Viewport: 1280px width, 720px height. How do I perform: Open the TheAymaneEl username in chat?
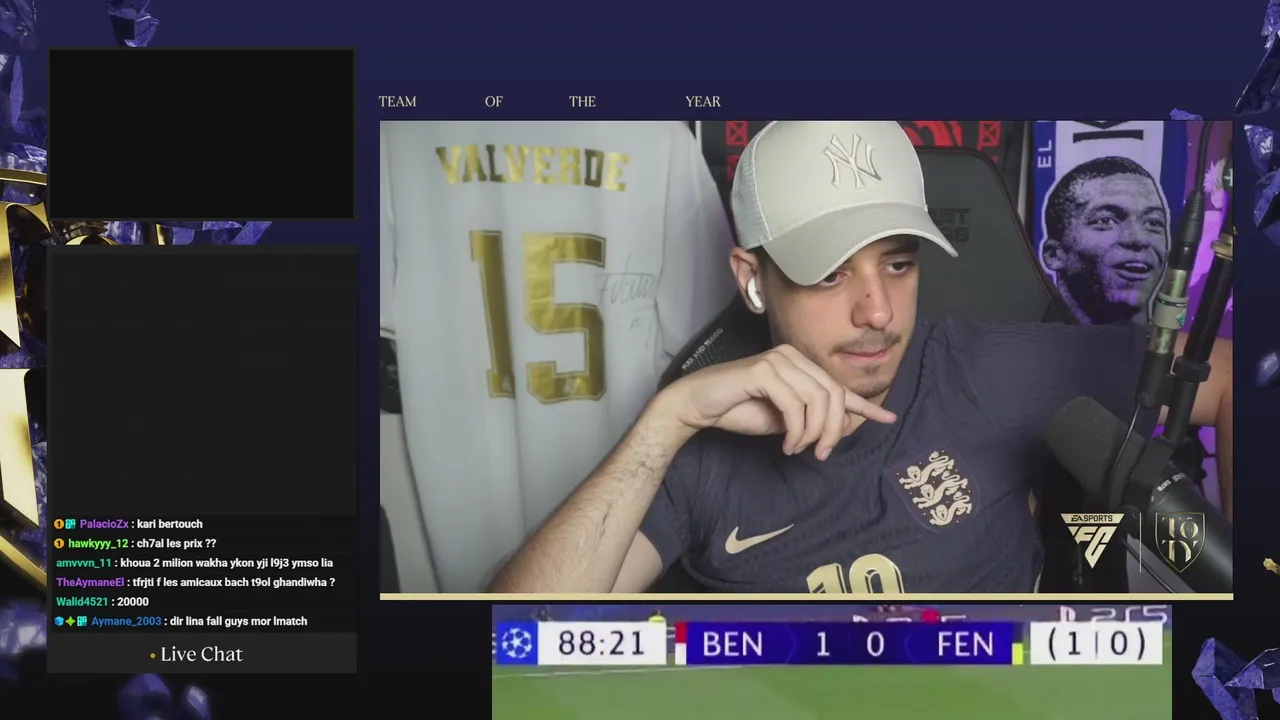point(90,582)
